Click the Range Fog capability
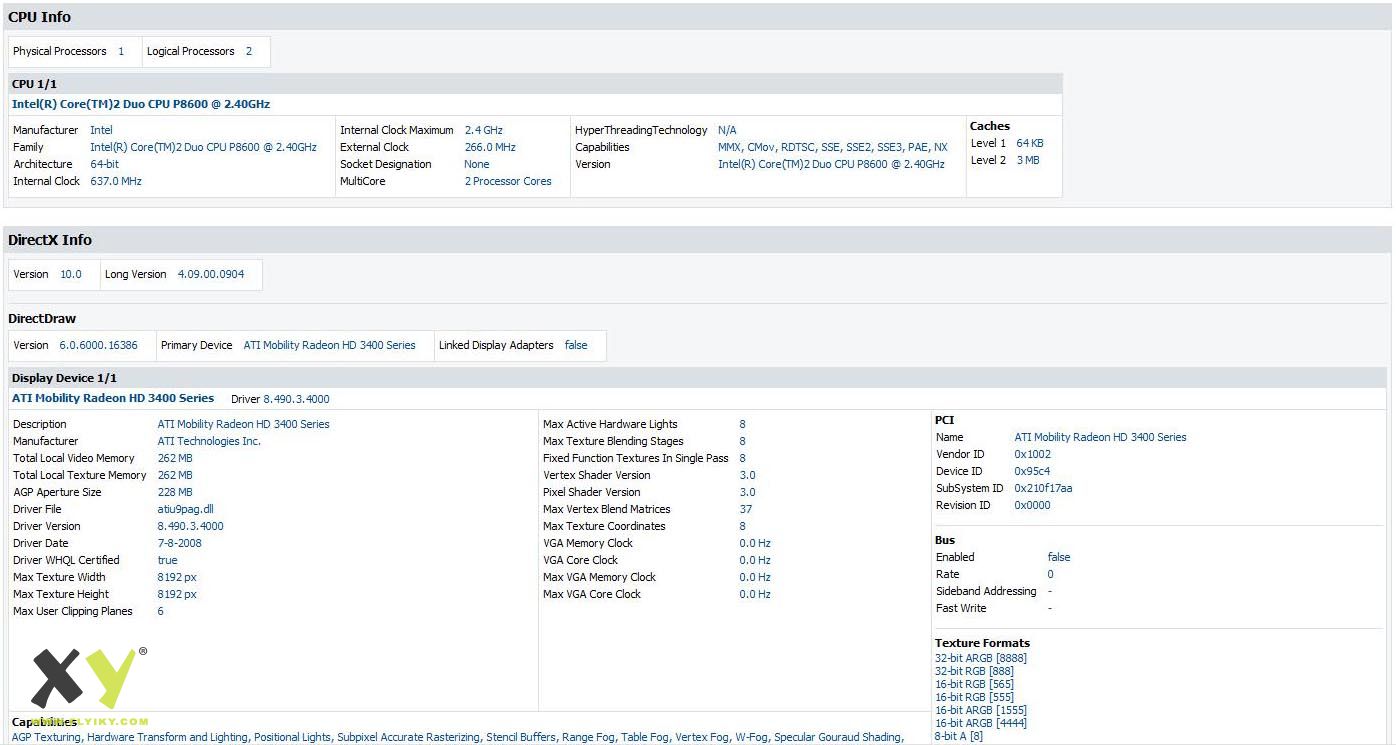Viewport: 1396px width, 745px height. tap(588, 737)
